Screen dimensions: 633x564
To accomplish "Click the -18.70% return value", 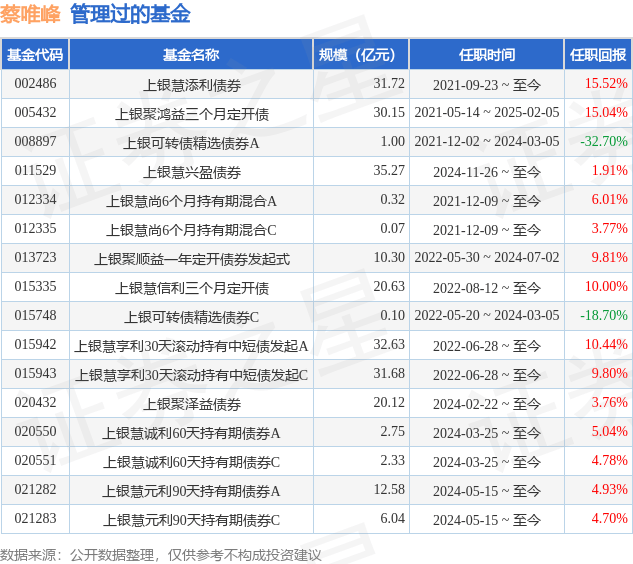I will point(604,316).
